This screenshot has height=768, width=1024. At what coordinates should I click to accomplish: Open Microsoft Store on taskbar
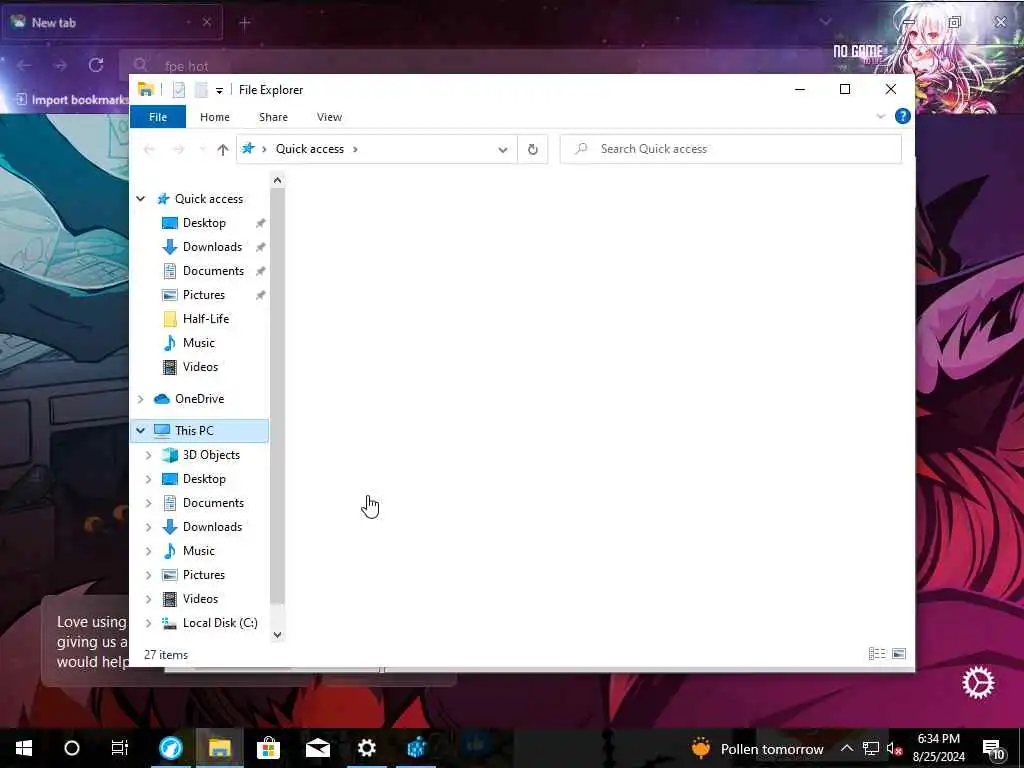point(268,748)
